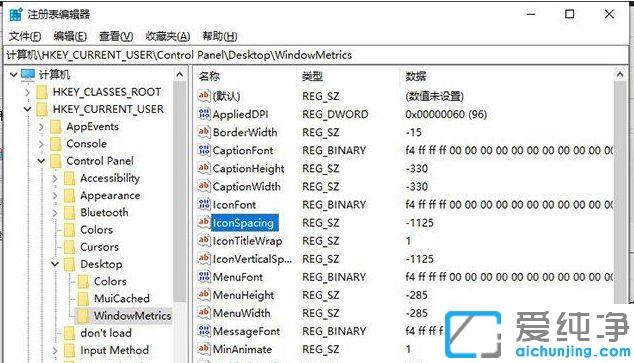Expand the Appearance key
Image resolution: width=634 pixels, height=363 pixels.
coord(55,196)
